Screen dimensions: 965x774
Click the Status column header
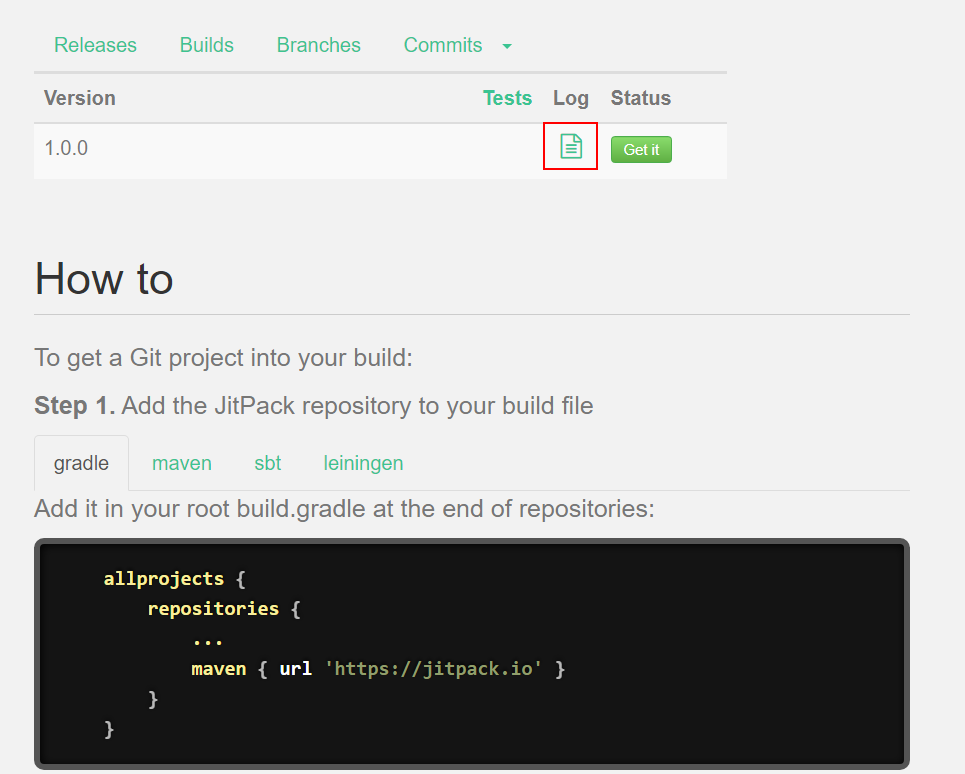[x=641, y=98]
